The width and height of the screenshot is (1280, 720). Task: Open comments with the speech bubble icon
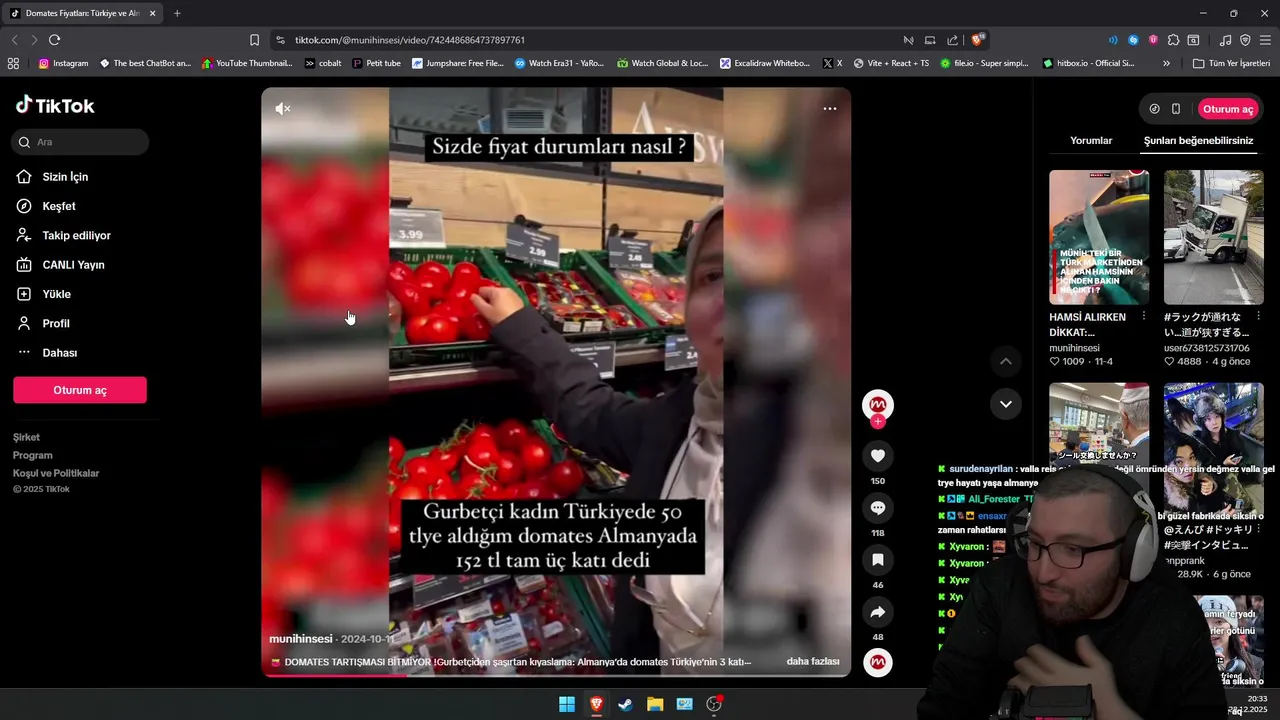[878, 508]
